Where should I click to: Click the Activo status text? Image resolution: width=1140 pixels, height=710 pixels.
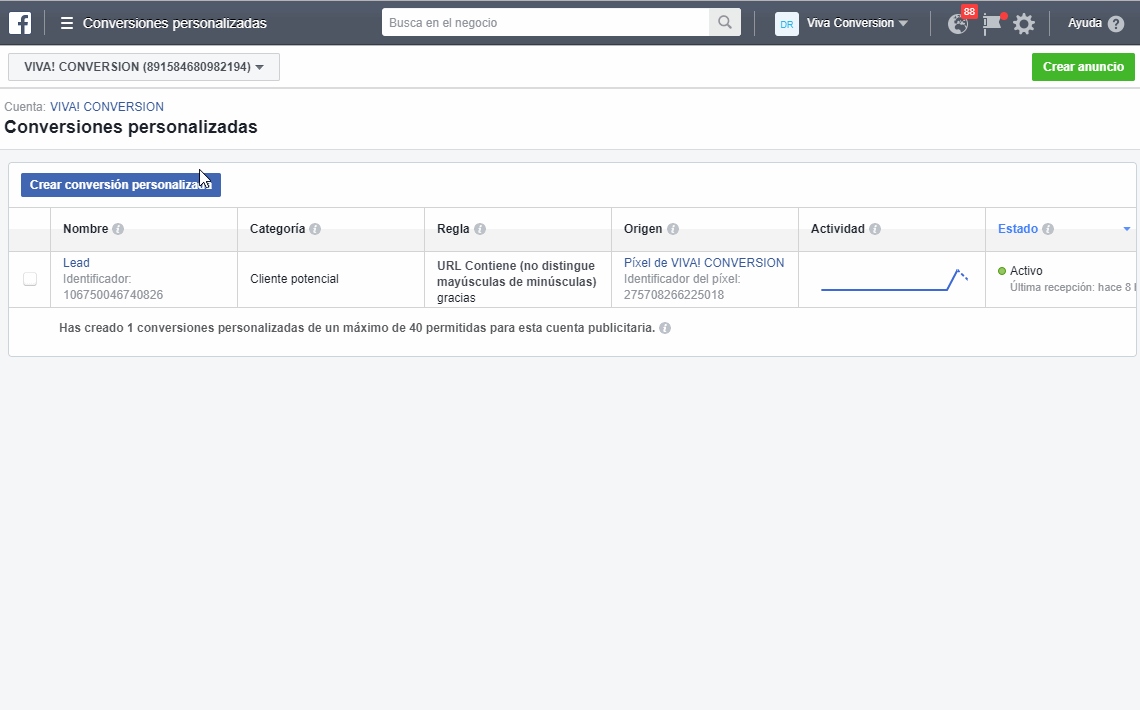pyautogui.click(x=1026, y=271)
